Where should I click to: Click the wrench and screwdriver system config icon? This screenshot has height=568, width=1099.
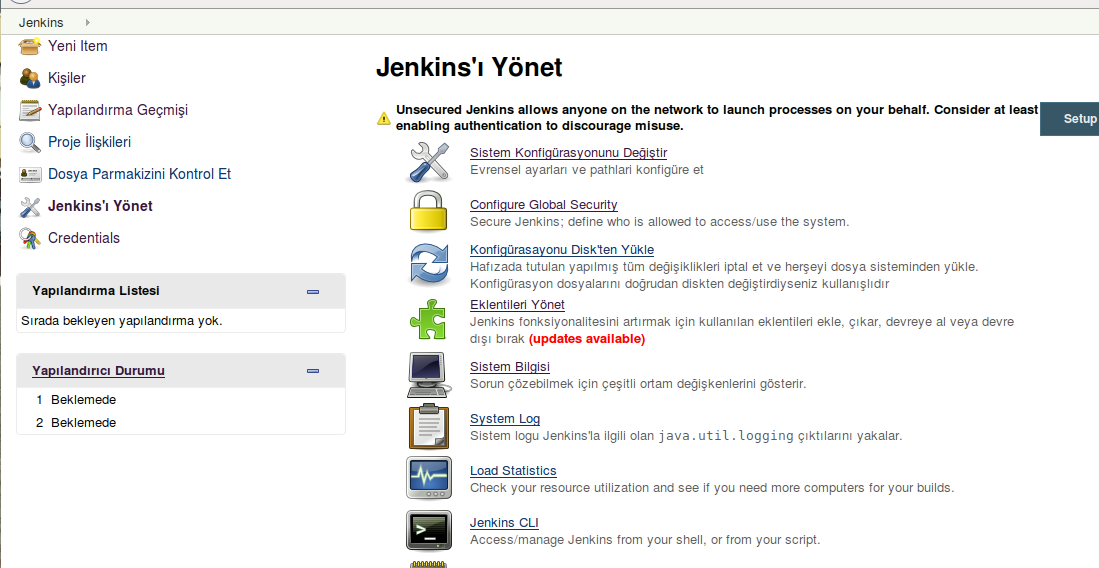point(429,161)
